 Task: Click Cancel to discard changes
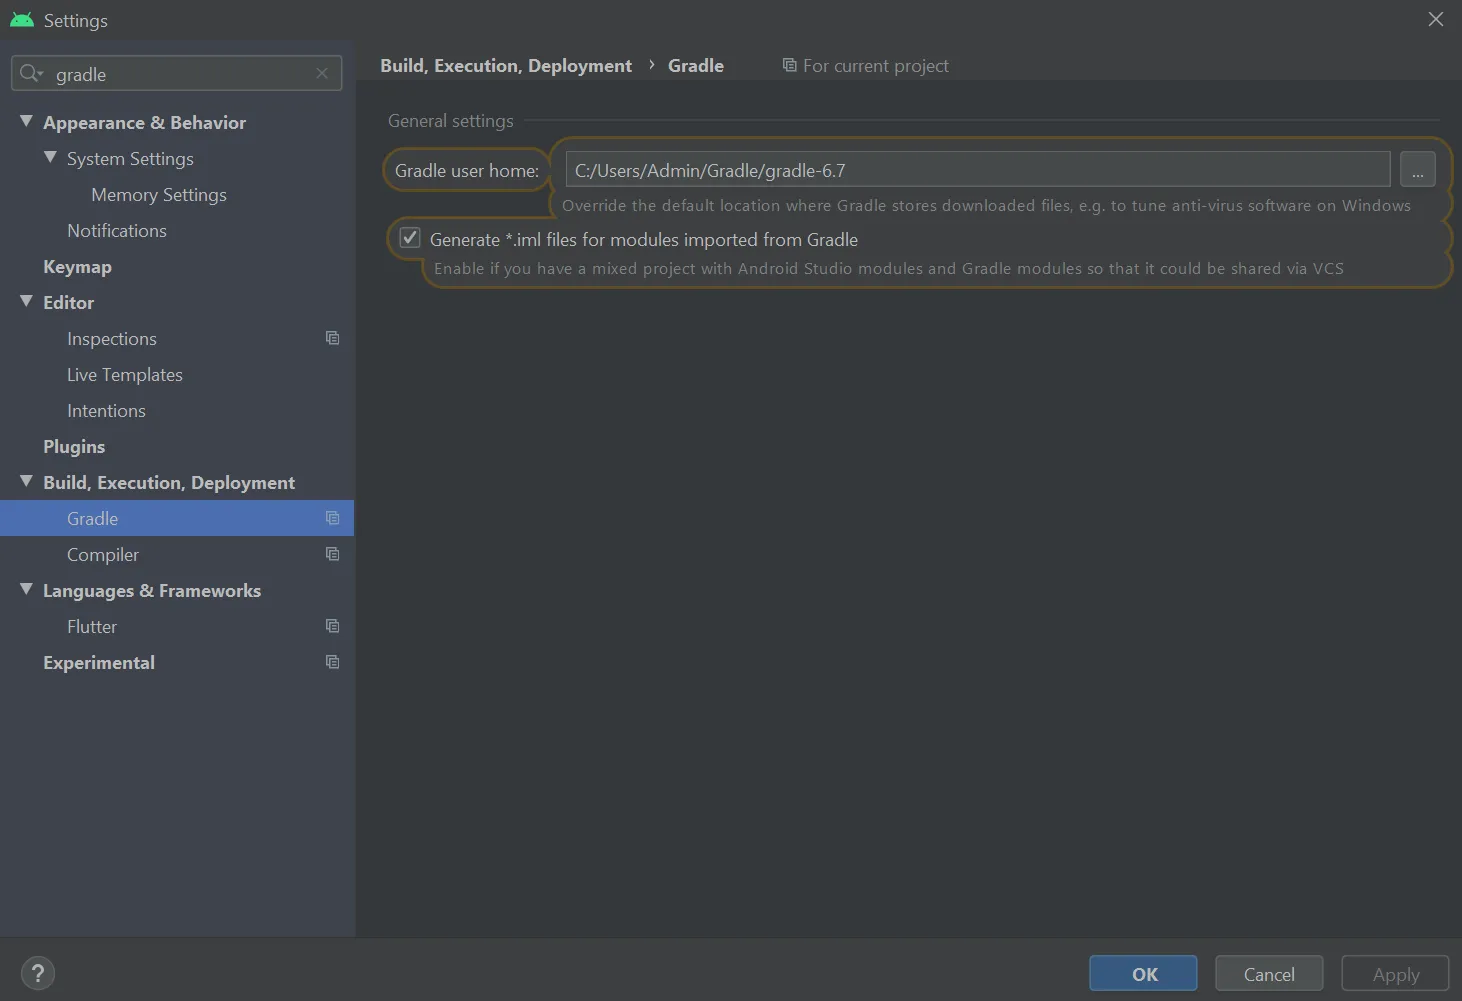(x=1269, y=974)
